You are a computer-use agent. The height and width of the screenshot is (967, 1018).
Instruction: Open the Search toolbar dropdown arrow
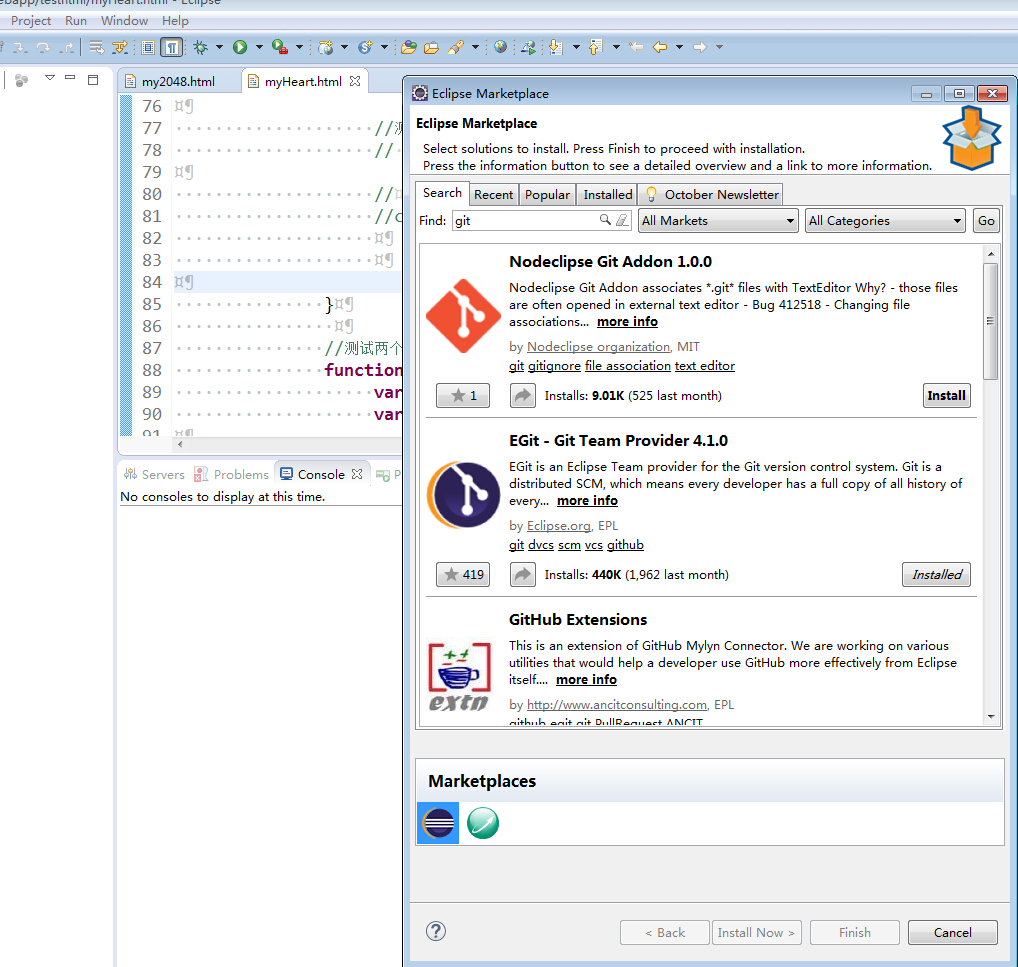tap(475, 47)
